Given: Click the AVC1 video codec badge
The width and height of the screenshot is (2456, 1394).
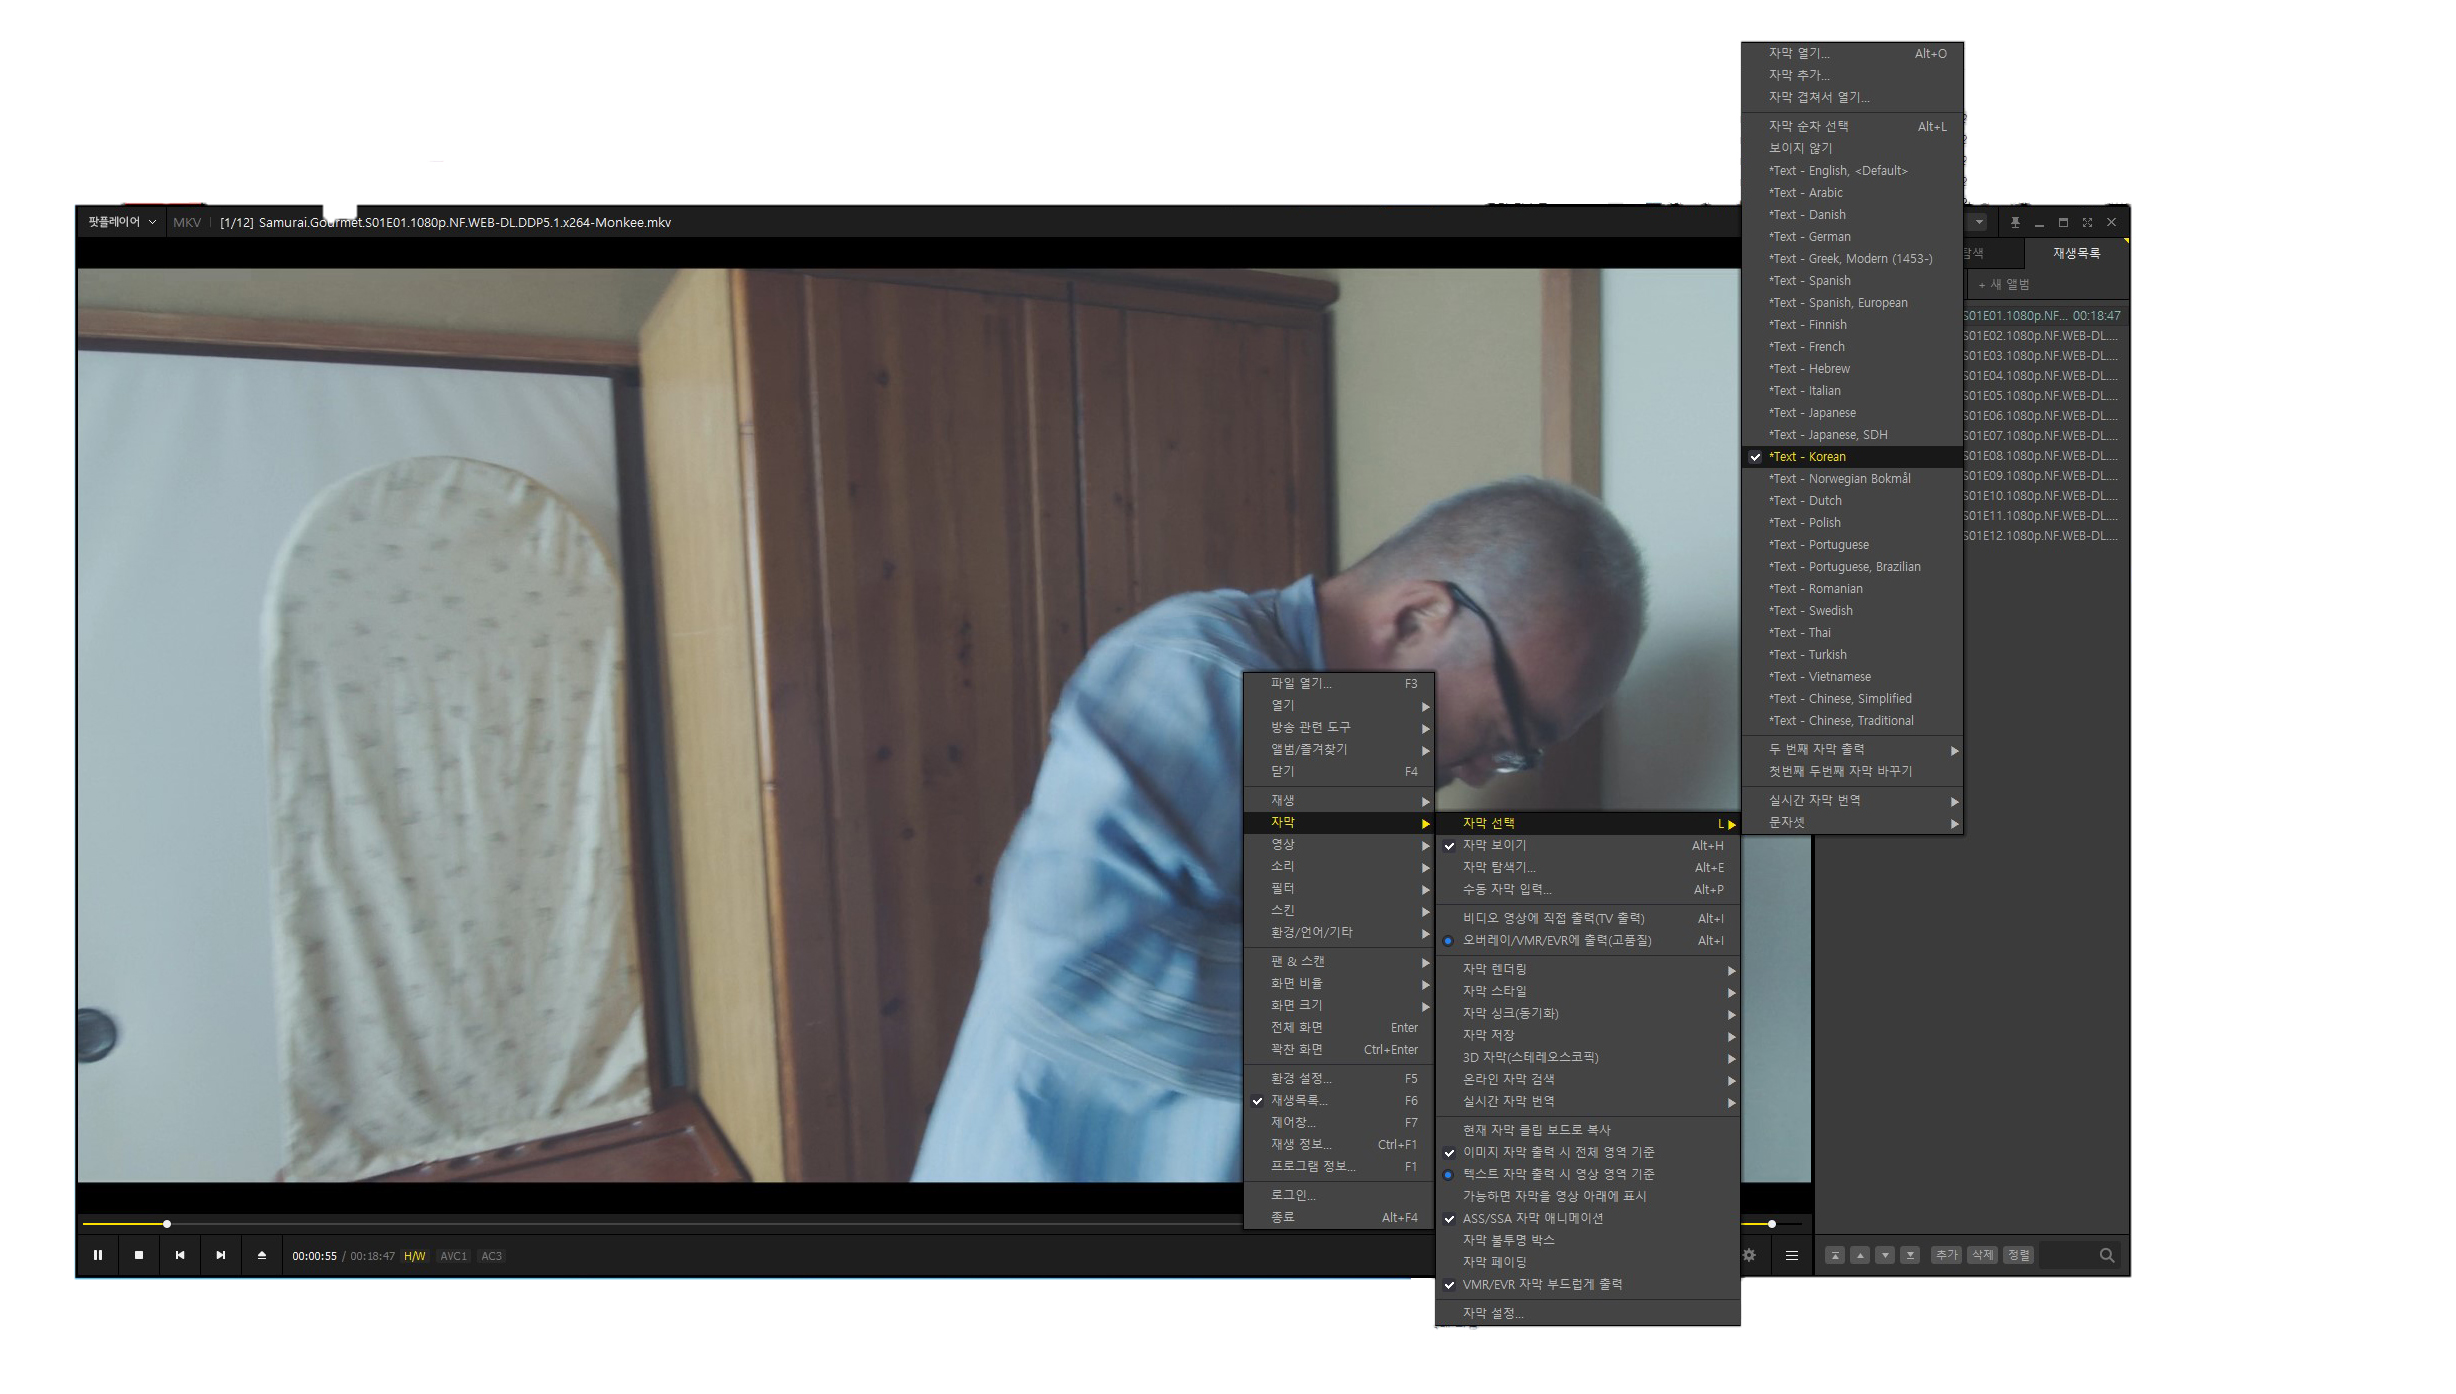Looking at the screenshot, I should 454,1256.
